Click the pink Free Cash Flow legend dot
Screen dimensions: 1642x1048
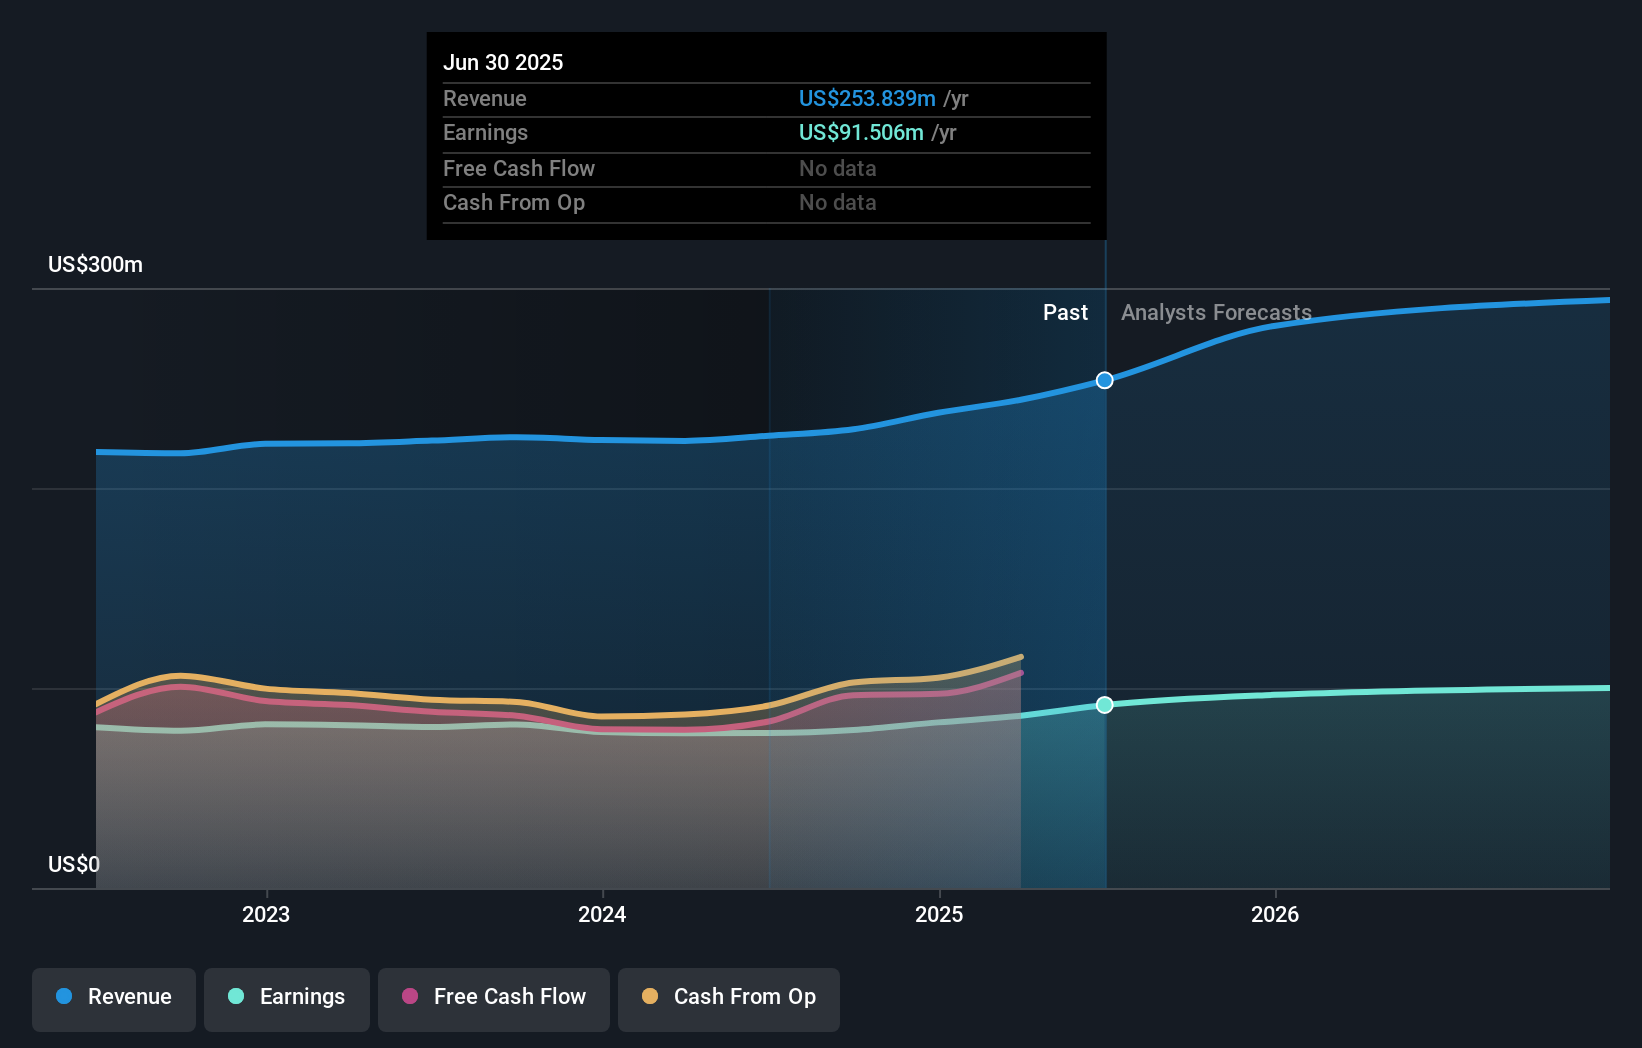click(x=410, y=996)
